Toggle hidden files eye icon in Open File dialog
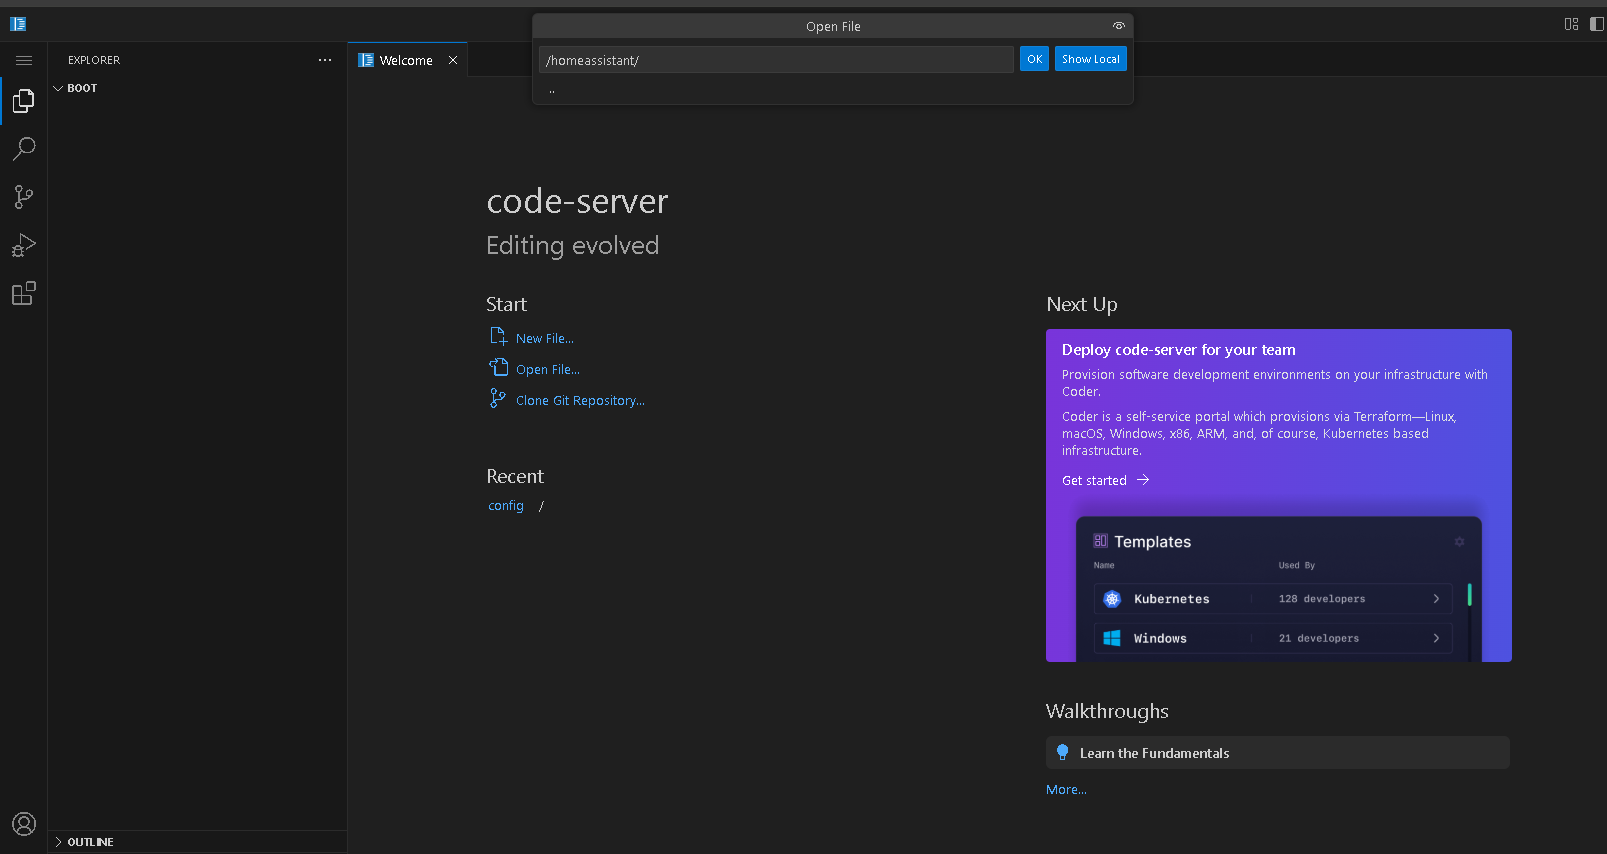The height and width of the screenshot is (854, 1607). 1119,26
